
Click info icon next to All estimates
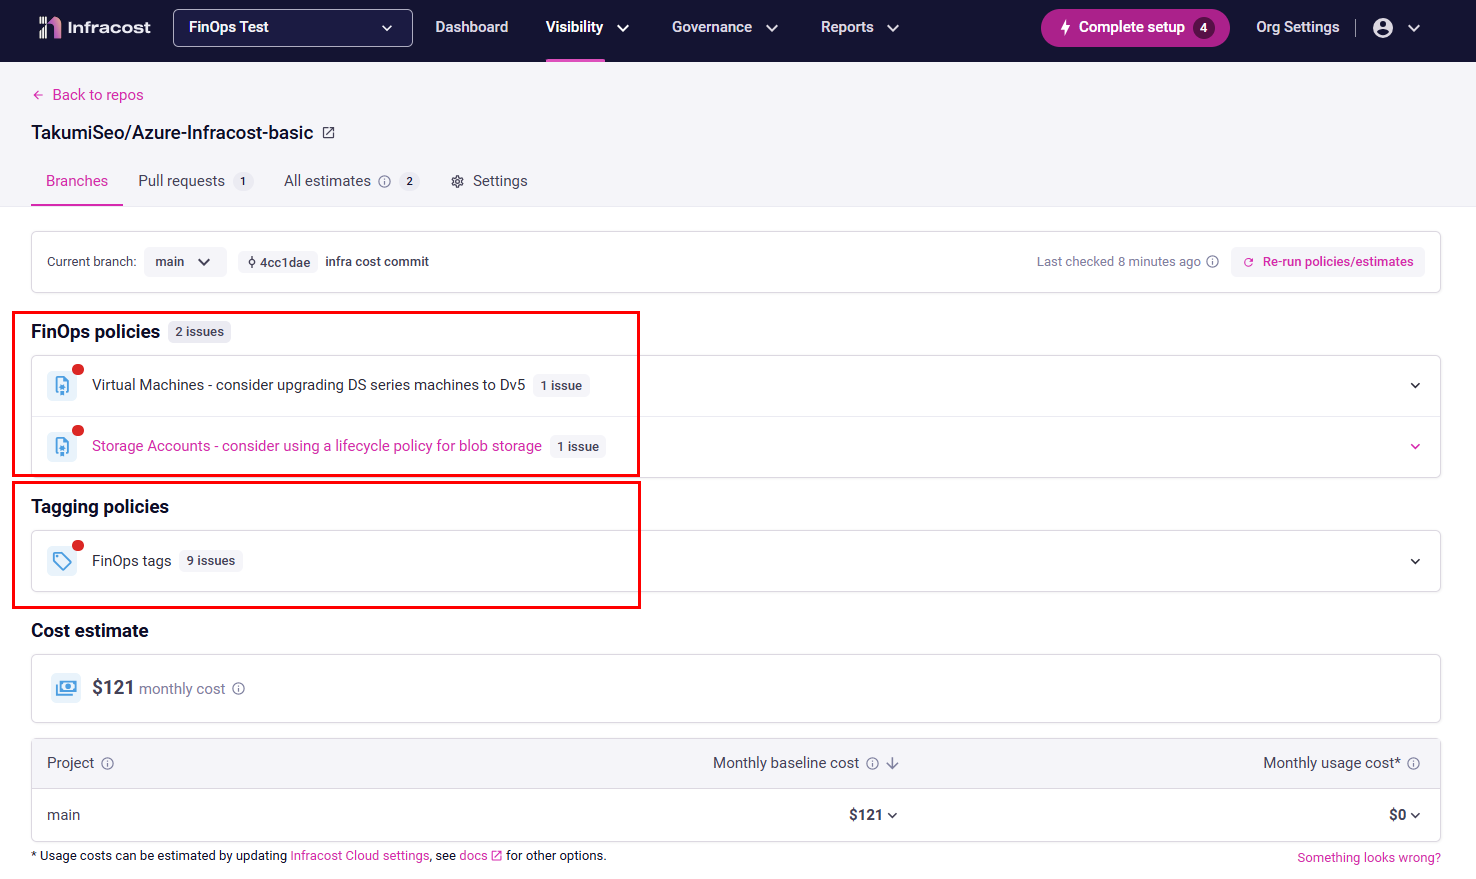384,181
